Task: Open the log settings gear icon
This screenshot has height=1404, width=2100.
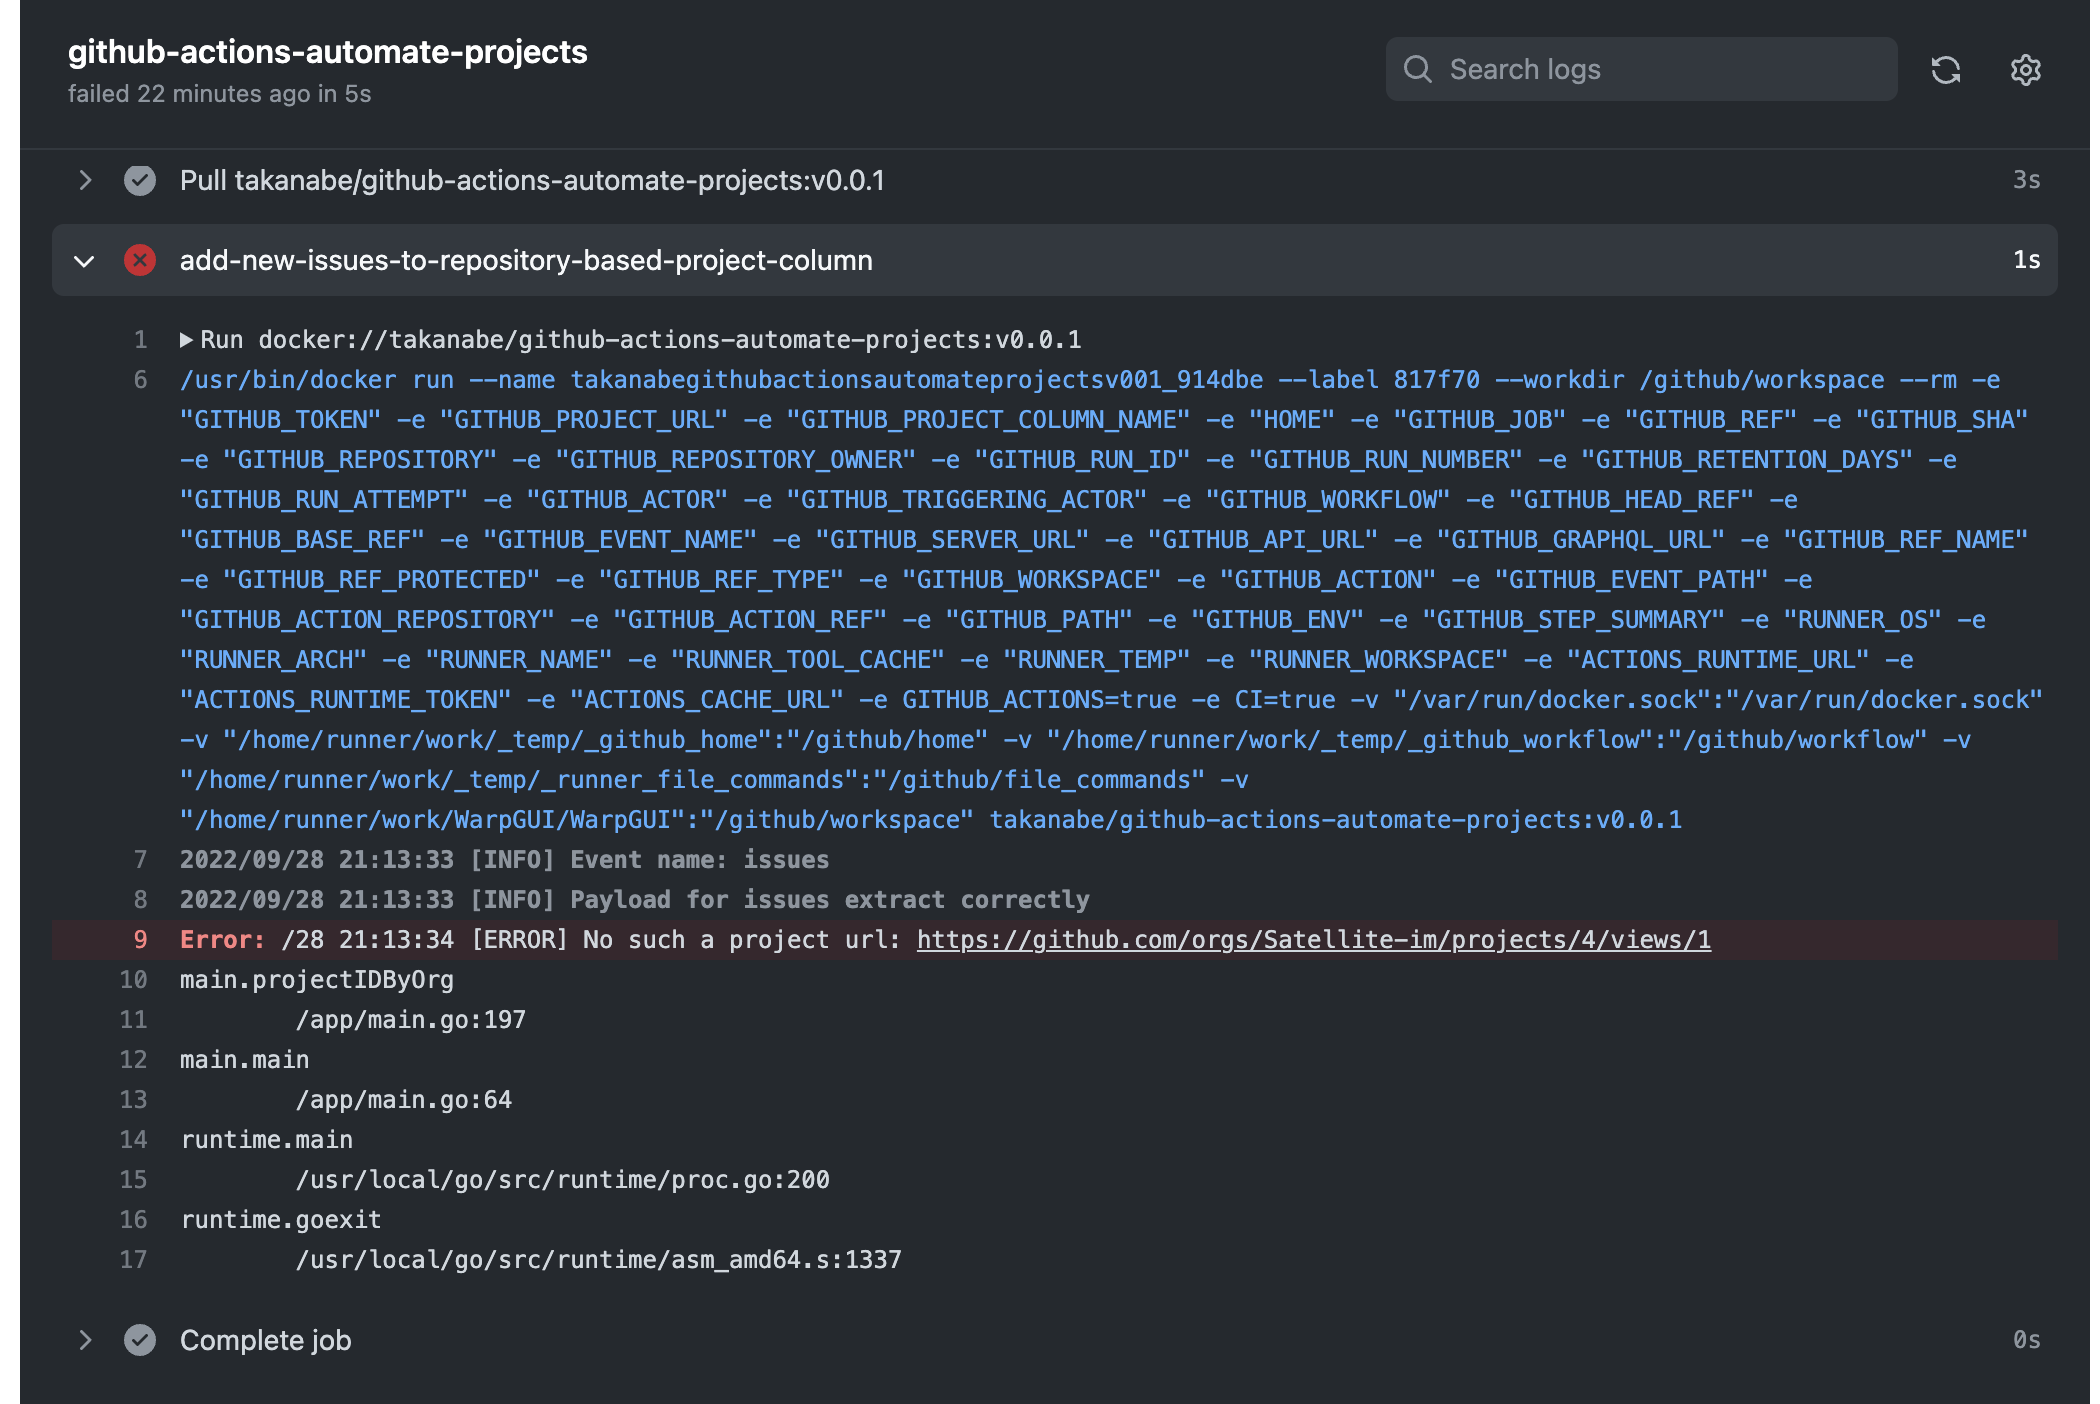Action: coord(2025,70)
